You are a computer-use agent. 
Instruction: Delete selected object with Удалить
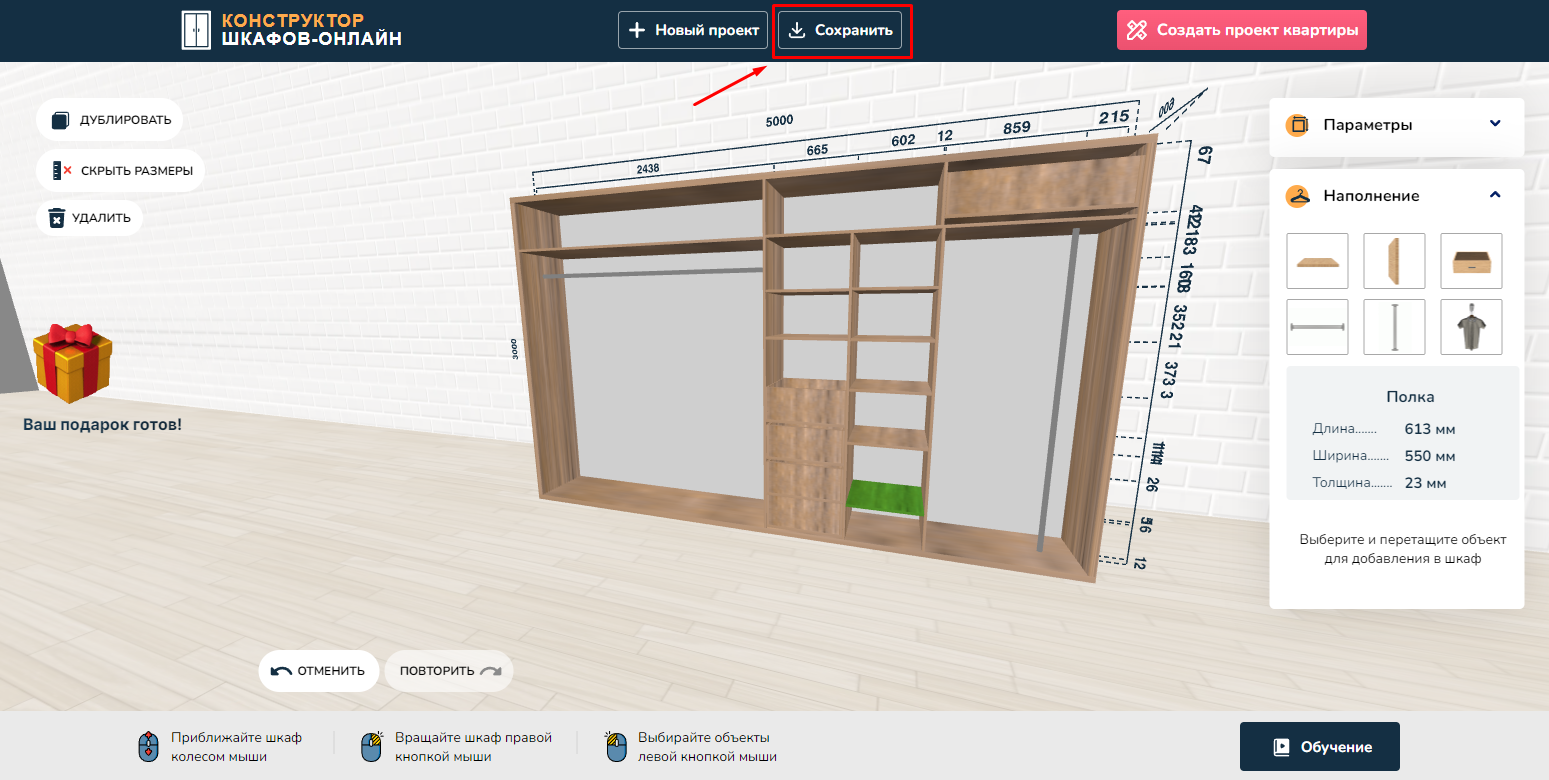click(x=90, y=217)
